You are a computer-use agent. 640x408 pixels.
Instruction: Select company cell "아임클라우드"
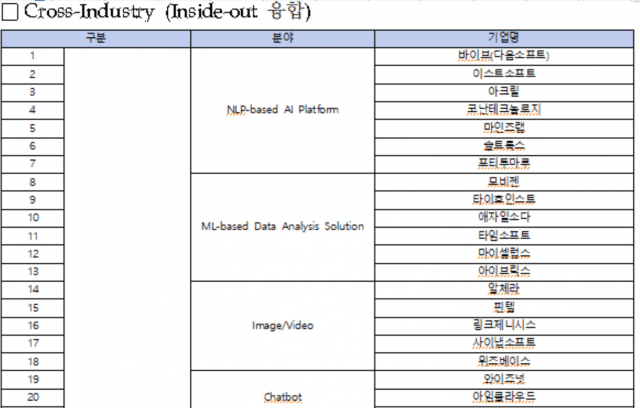pos(504,397)
